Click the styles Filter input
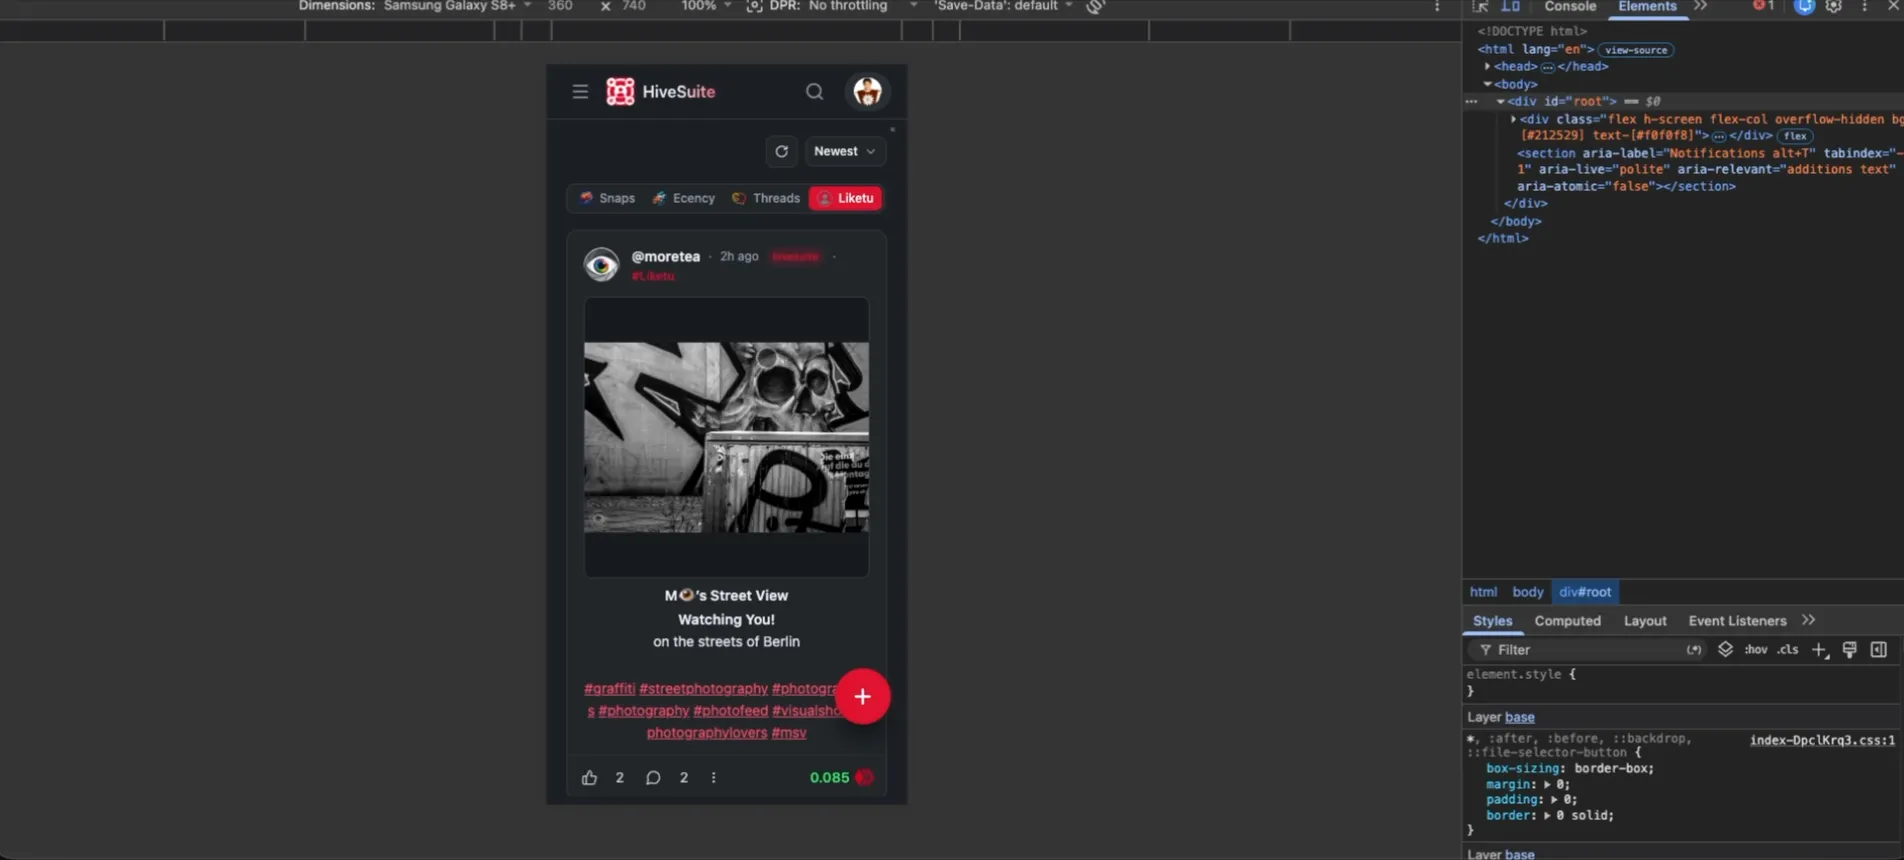This screenshot has width=1904, height=860. point(1585,650)
